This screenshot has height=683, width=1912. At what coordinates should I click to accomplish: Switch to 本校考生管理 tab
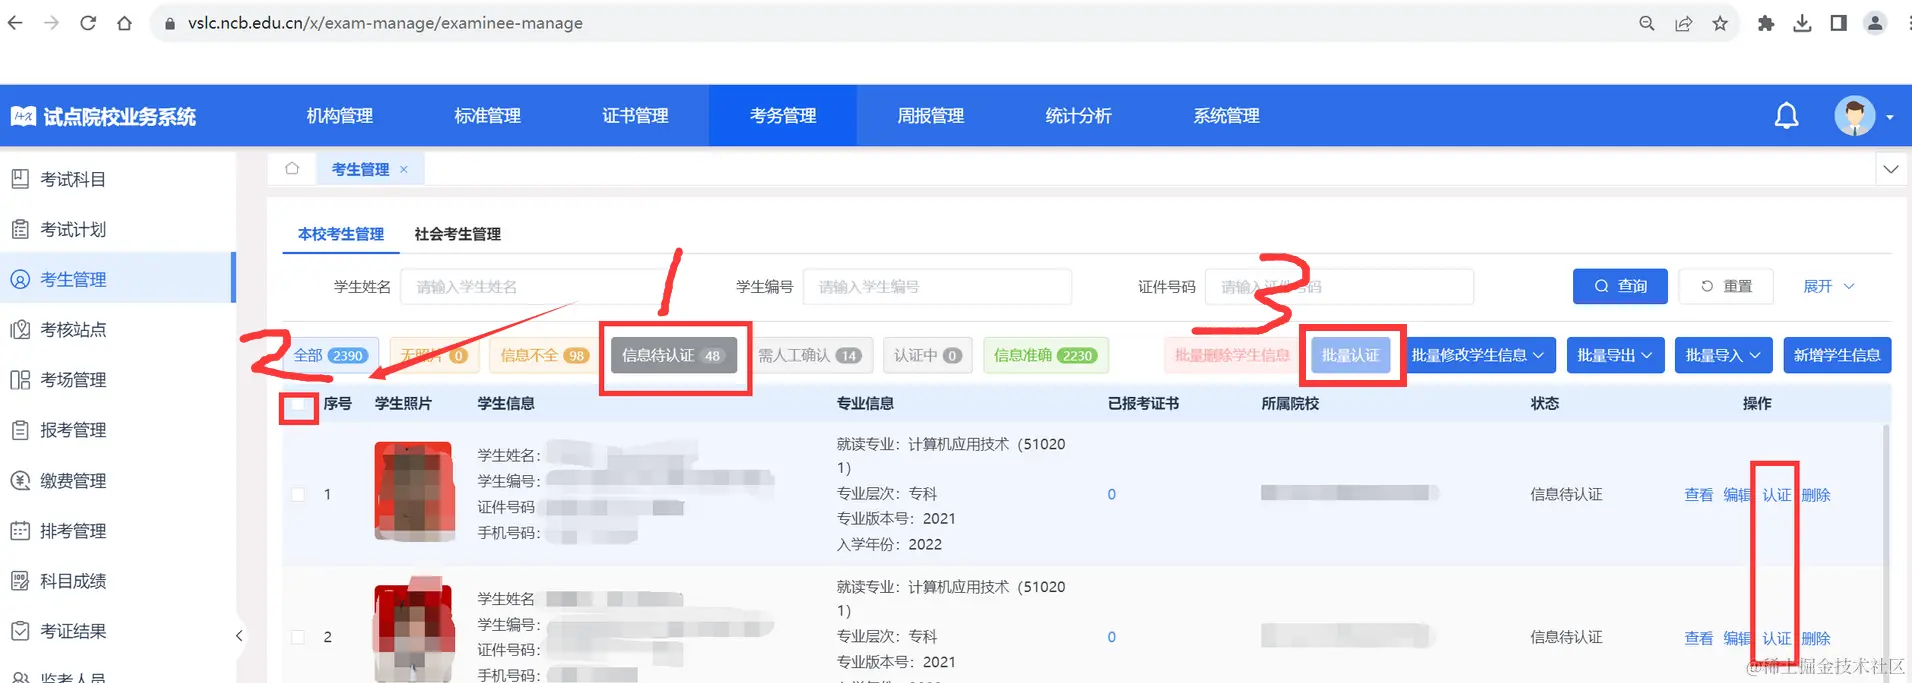tap(341, 234)
